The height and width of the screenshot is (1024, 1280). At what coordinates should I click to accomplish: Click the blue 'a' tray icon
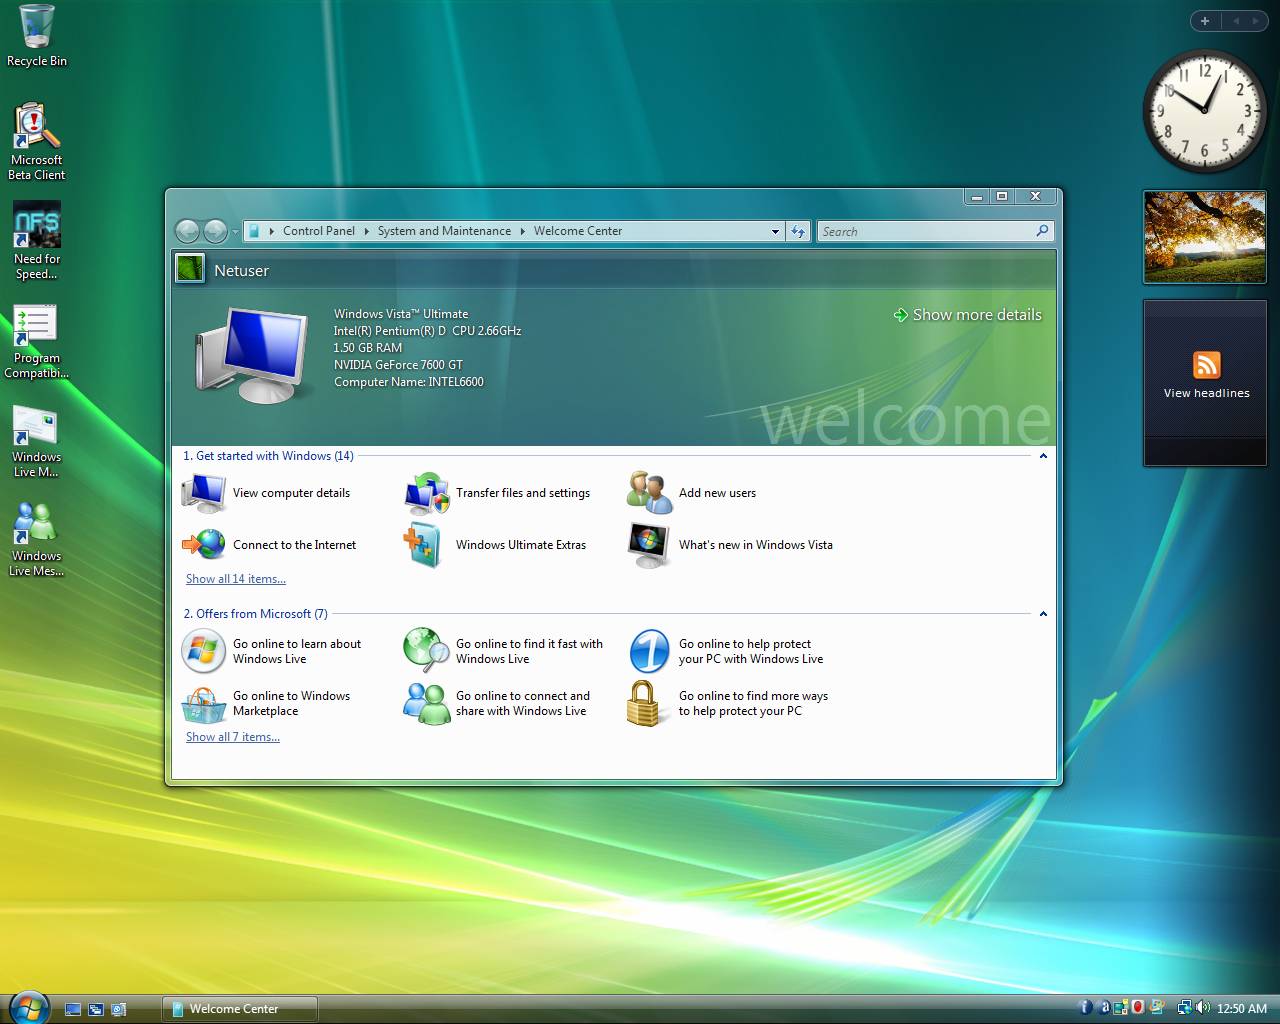[1104, 1008]
